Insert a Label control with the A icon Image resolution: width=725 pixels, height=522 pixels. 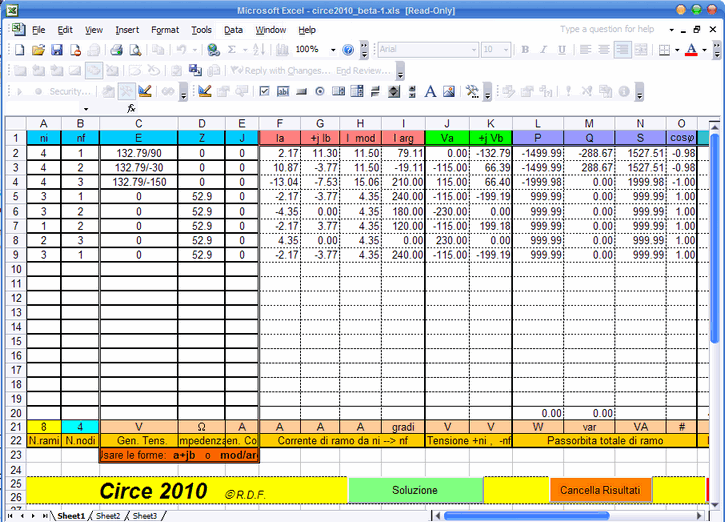click(430, 91)
